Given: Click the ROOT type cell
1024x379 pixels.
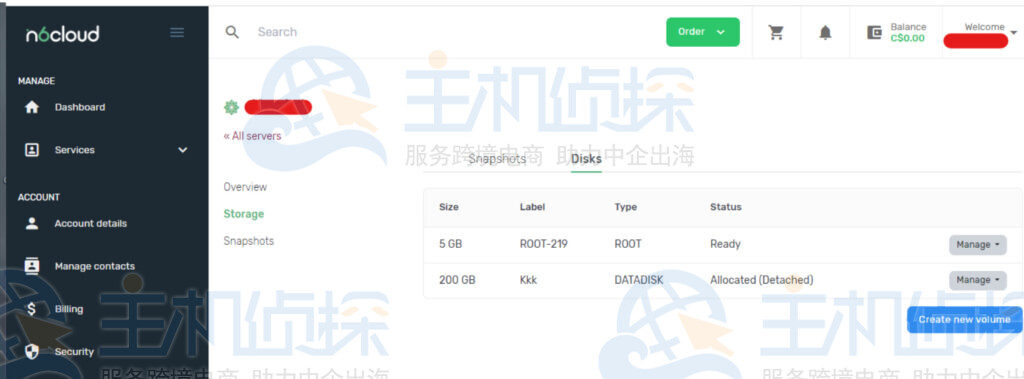Looking at the screenshot, I should pyautogui.click(x=628, y=244).
